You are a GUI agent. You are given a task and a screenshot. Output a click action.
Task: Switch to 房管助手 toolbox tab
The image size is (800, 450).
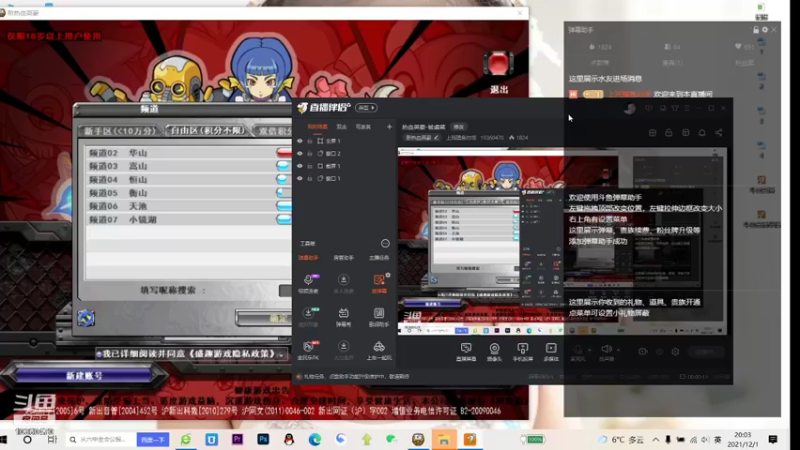(x=343, y=258)
